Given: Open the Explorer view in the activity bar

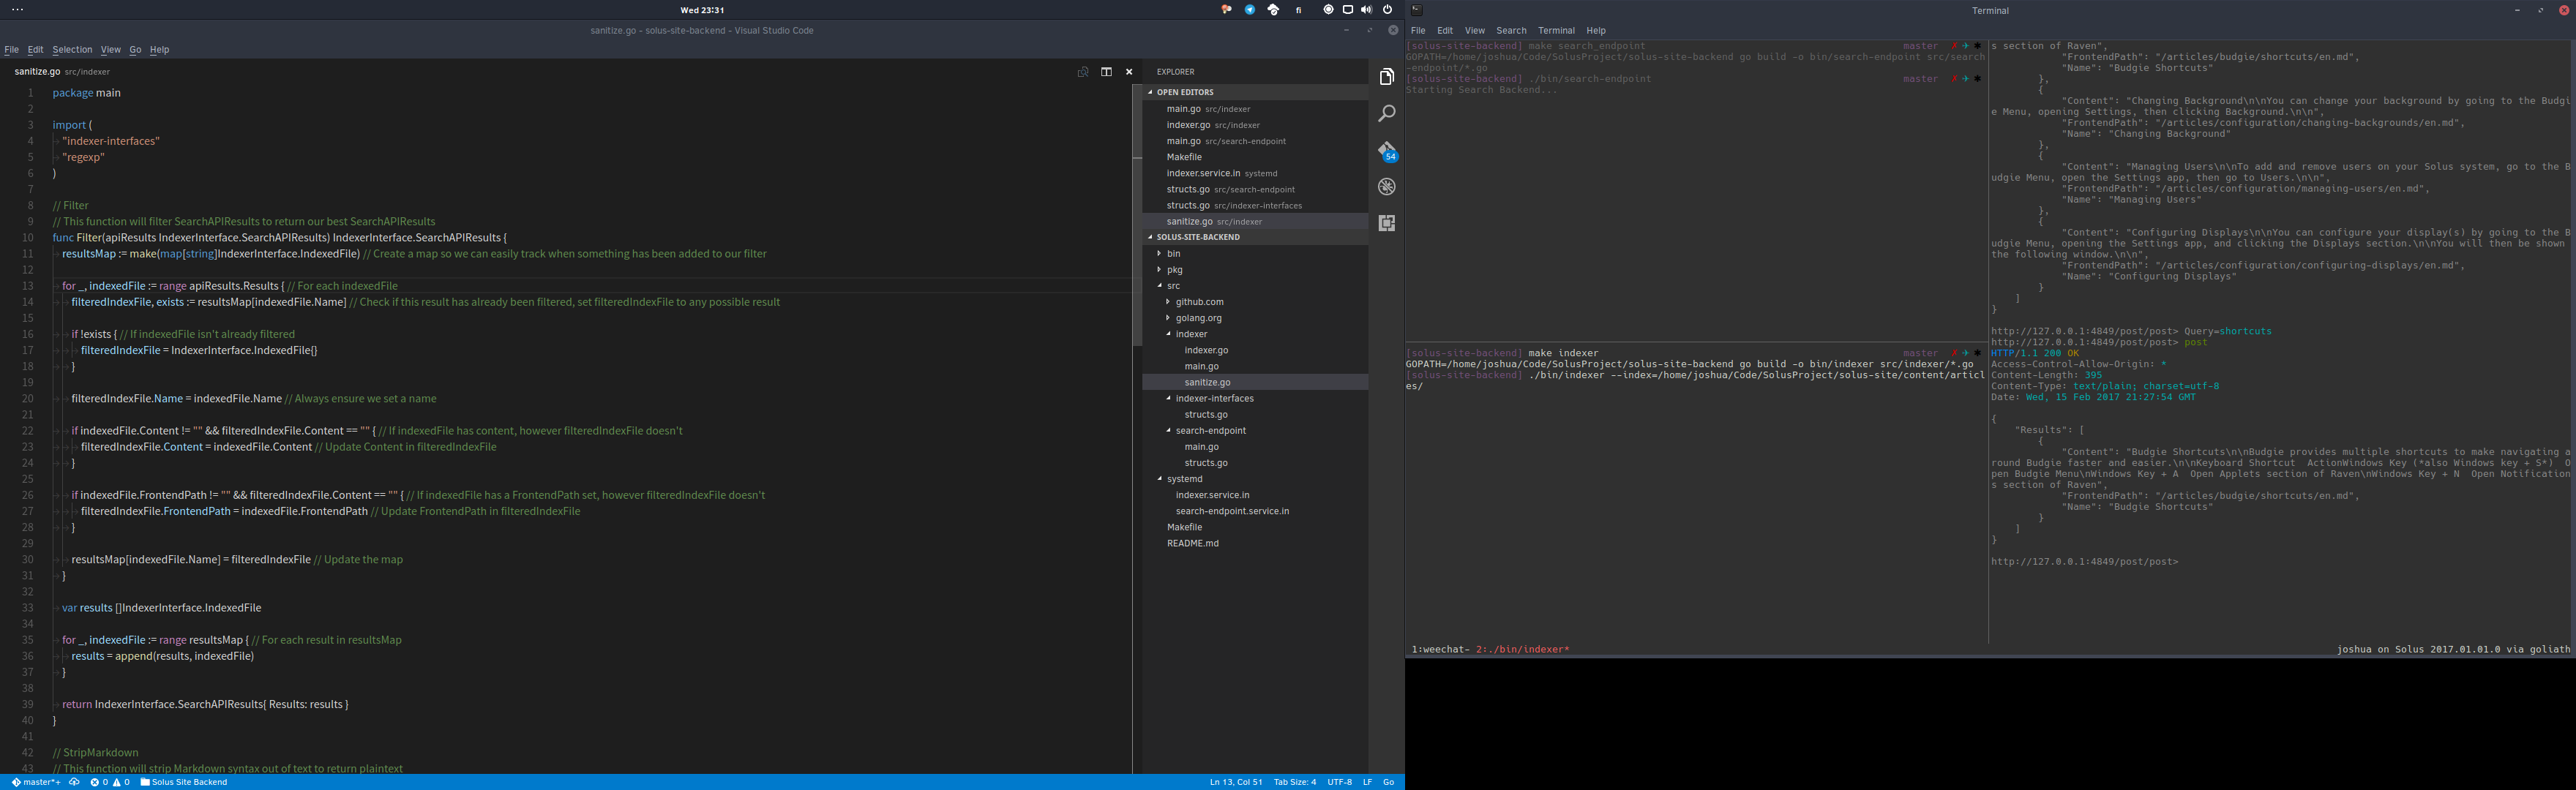Looking at the screenshot, I should coord(1386,77).
